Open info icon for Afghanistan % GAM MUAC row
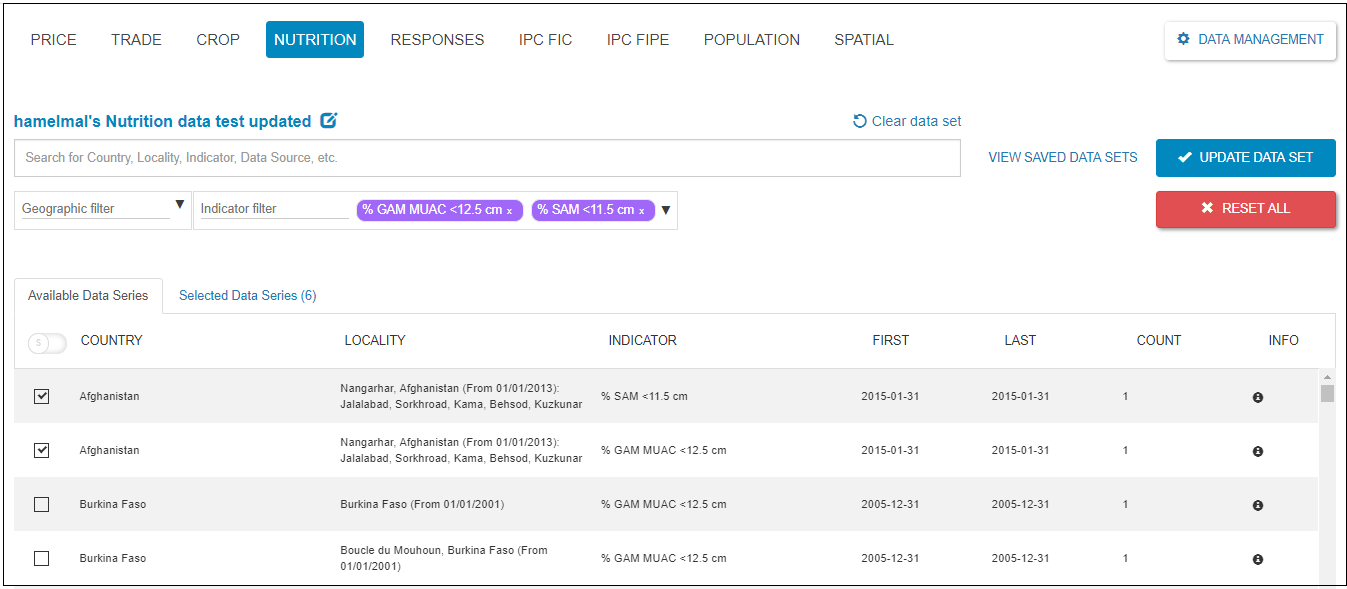Image resolution: width=1347 pixels, height=589 pixels. (x=1257, y=451)
